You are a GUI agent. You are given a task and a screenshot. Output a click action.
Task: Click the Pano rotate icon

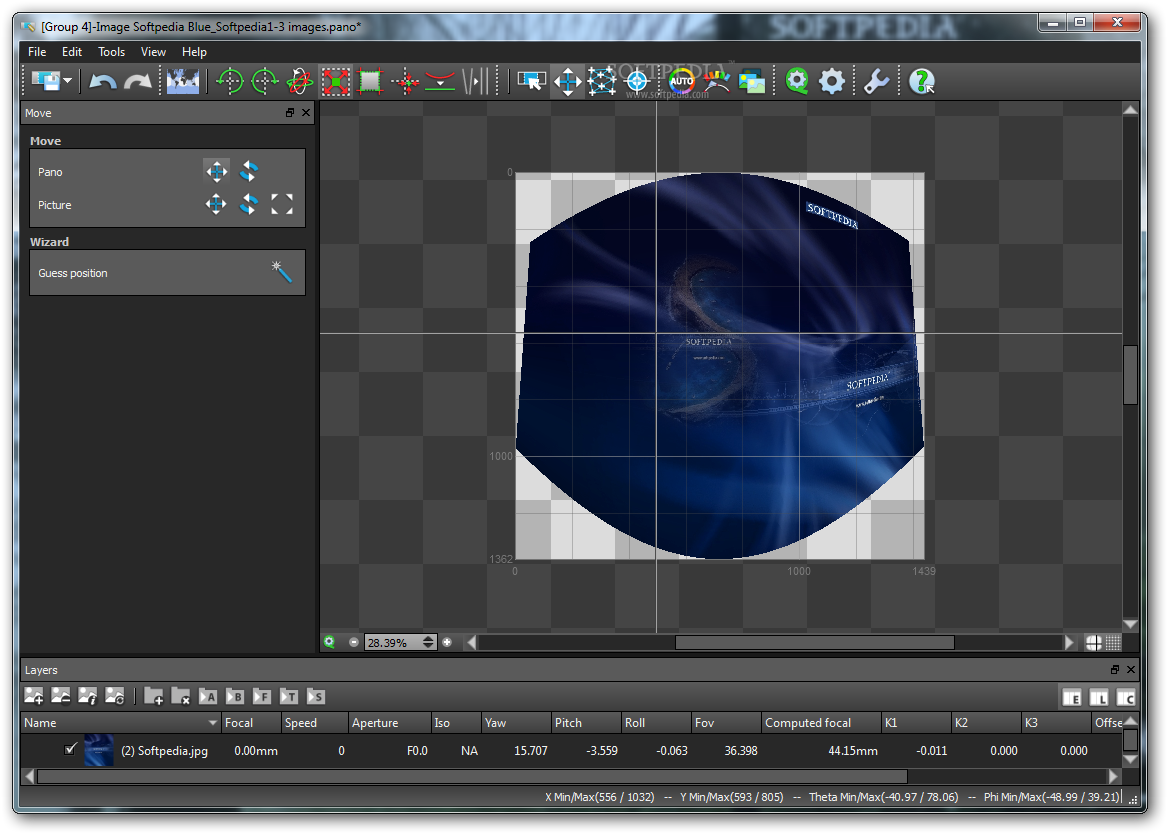pyautogui.click(x=249, y=171)
